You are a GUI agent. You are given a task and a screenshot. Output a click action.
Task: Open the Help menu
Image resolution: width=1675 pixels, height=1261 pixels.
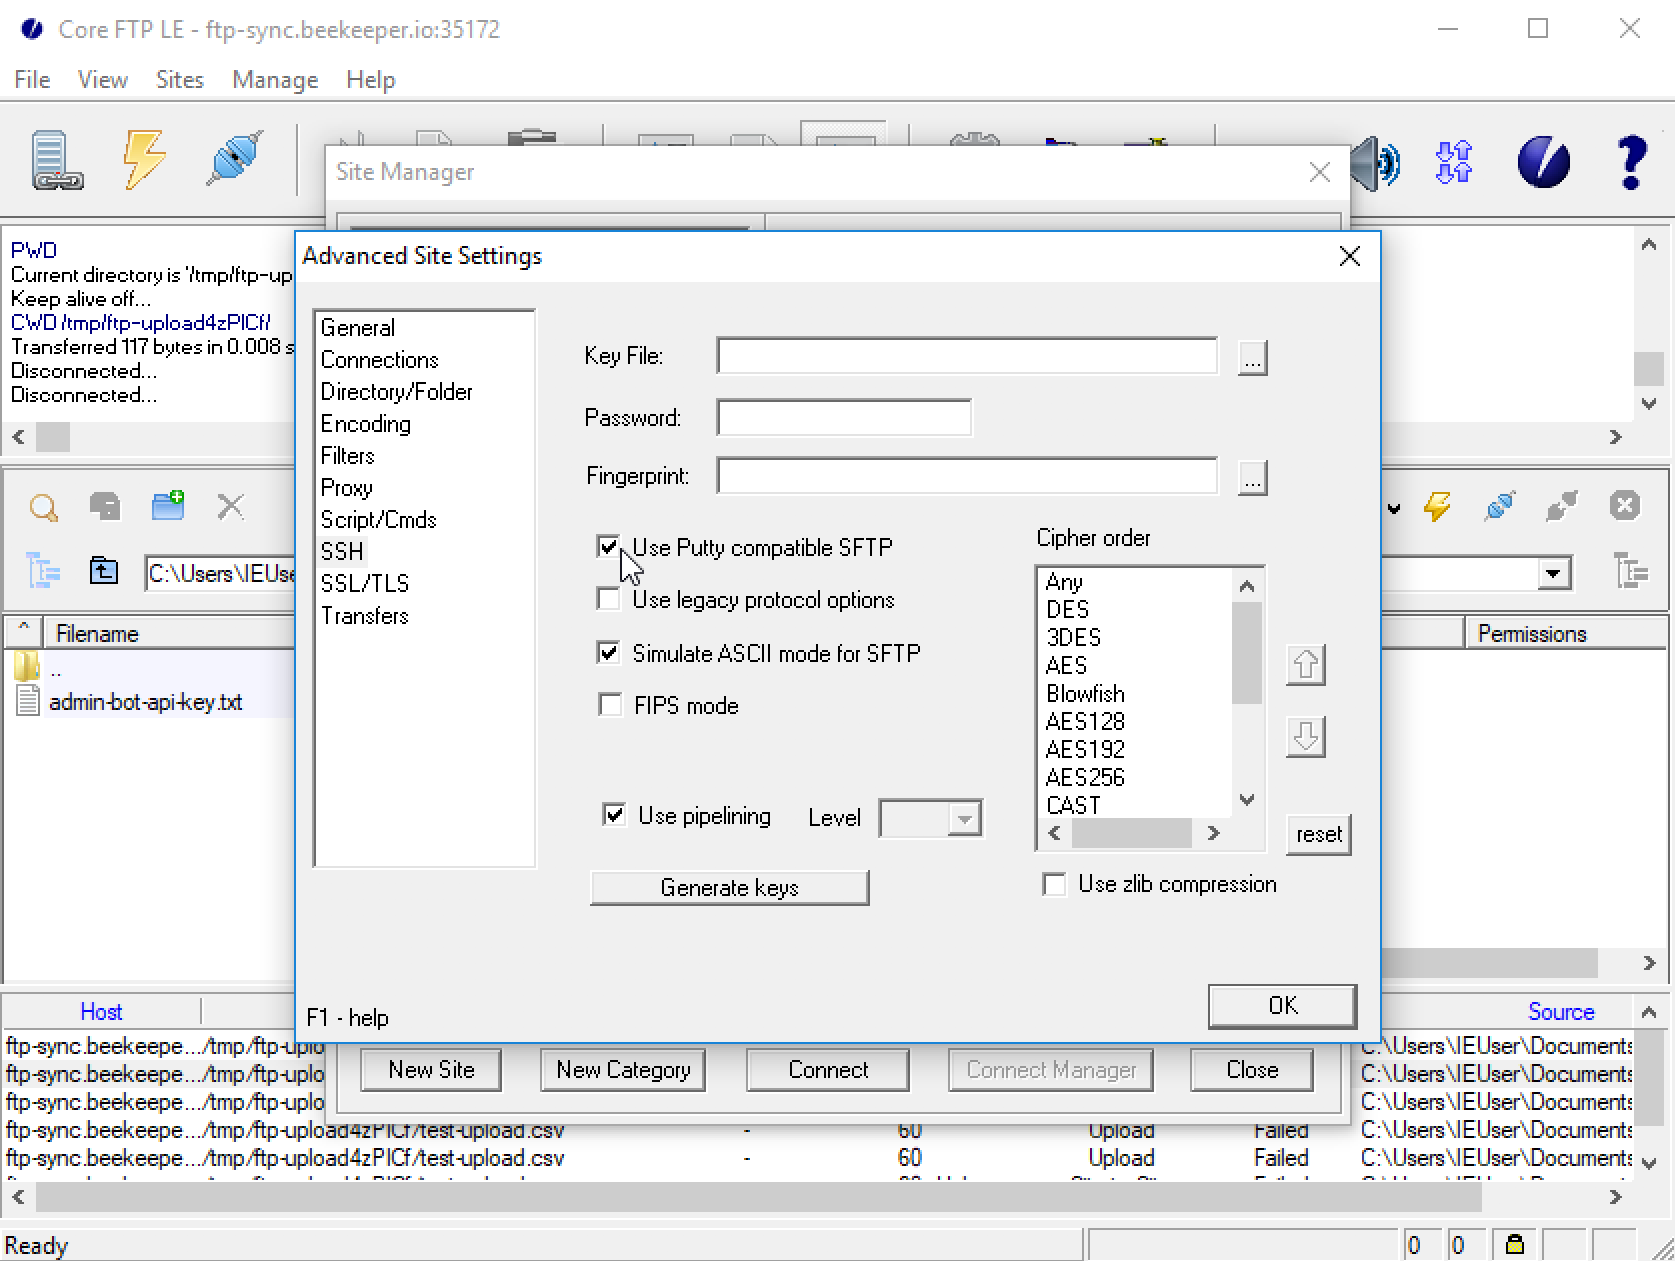[371, 80]
